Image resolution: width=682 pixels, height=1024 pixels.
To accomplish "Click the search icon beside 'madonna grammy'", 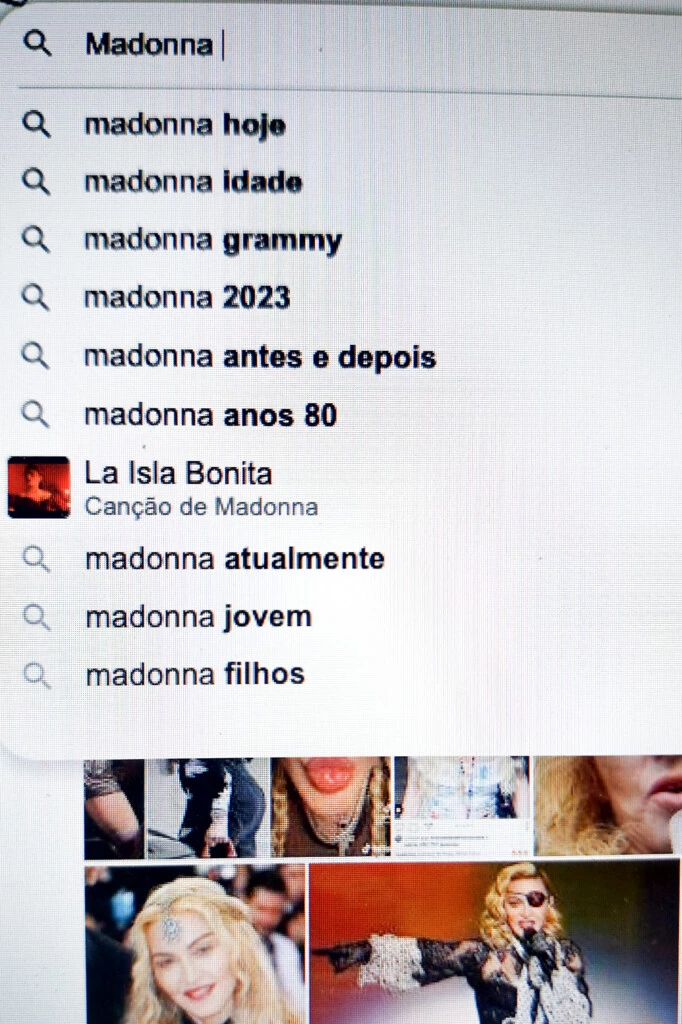I will coord(36,239).
